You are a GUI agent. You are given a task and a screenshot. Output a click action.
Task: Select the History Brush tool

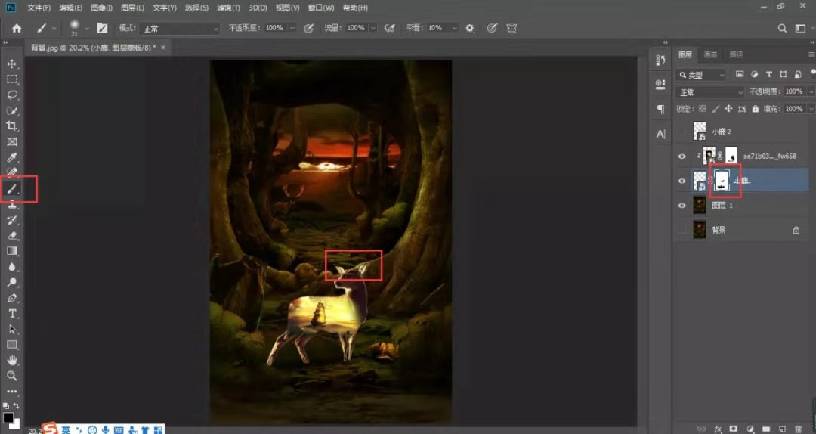coord(12,220)
